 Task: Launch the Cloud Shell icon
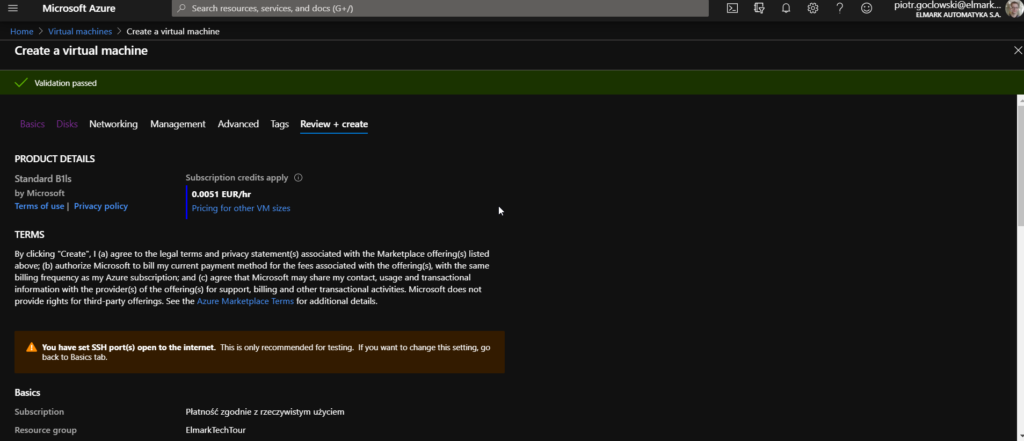tap(732, 8)
